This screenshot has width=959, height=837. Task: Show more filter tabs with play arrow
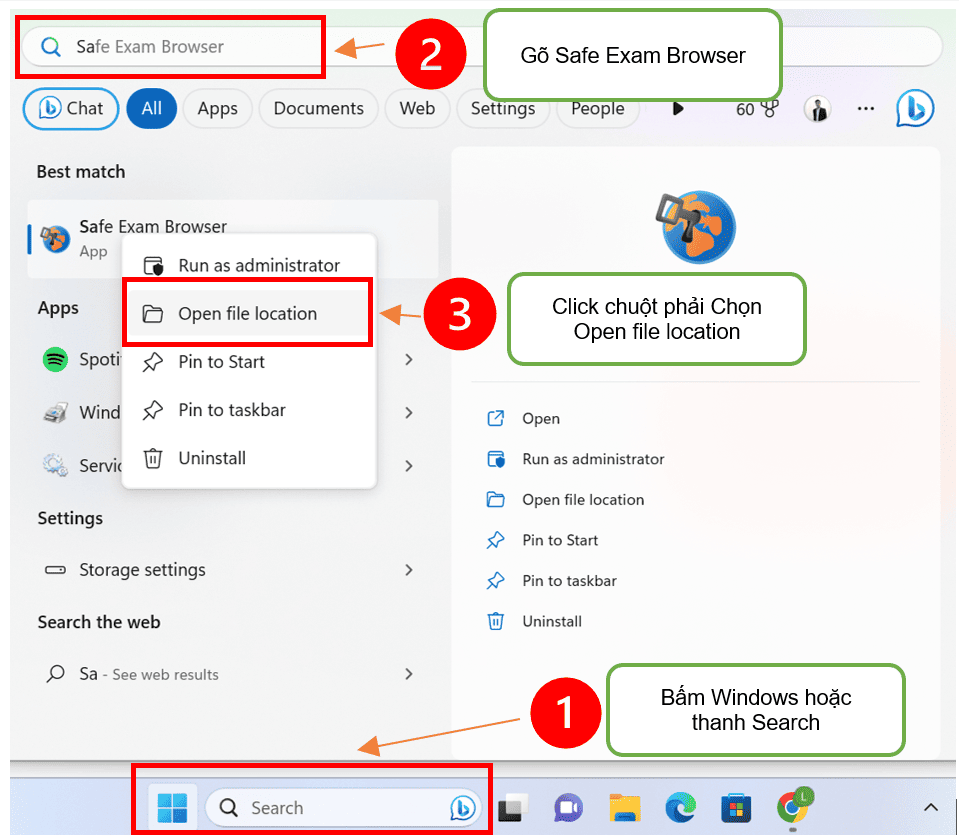click(678, 109)
